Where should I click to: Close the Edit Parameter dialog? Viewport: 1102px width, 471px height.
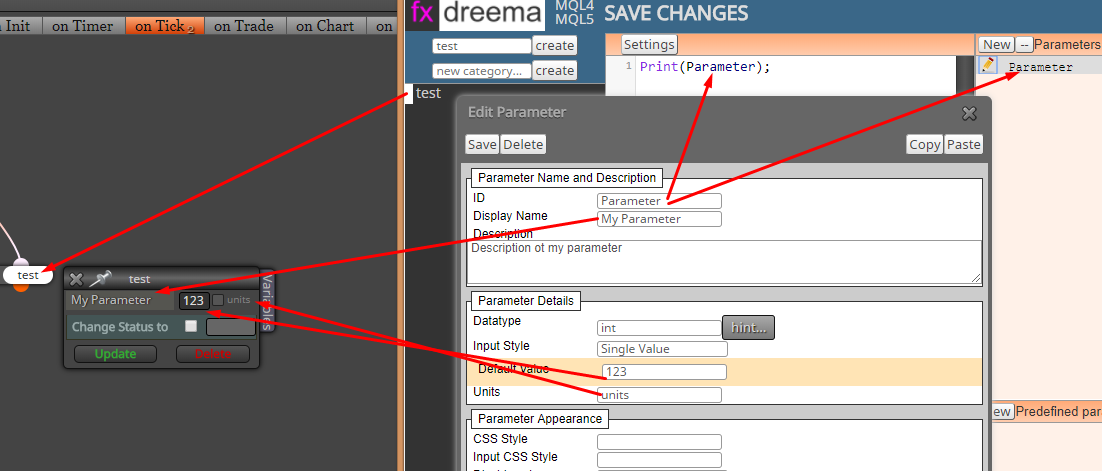(x=969, y=113)
